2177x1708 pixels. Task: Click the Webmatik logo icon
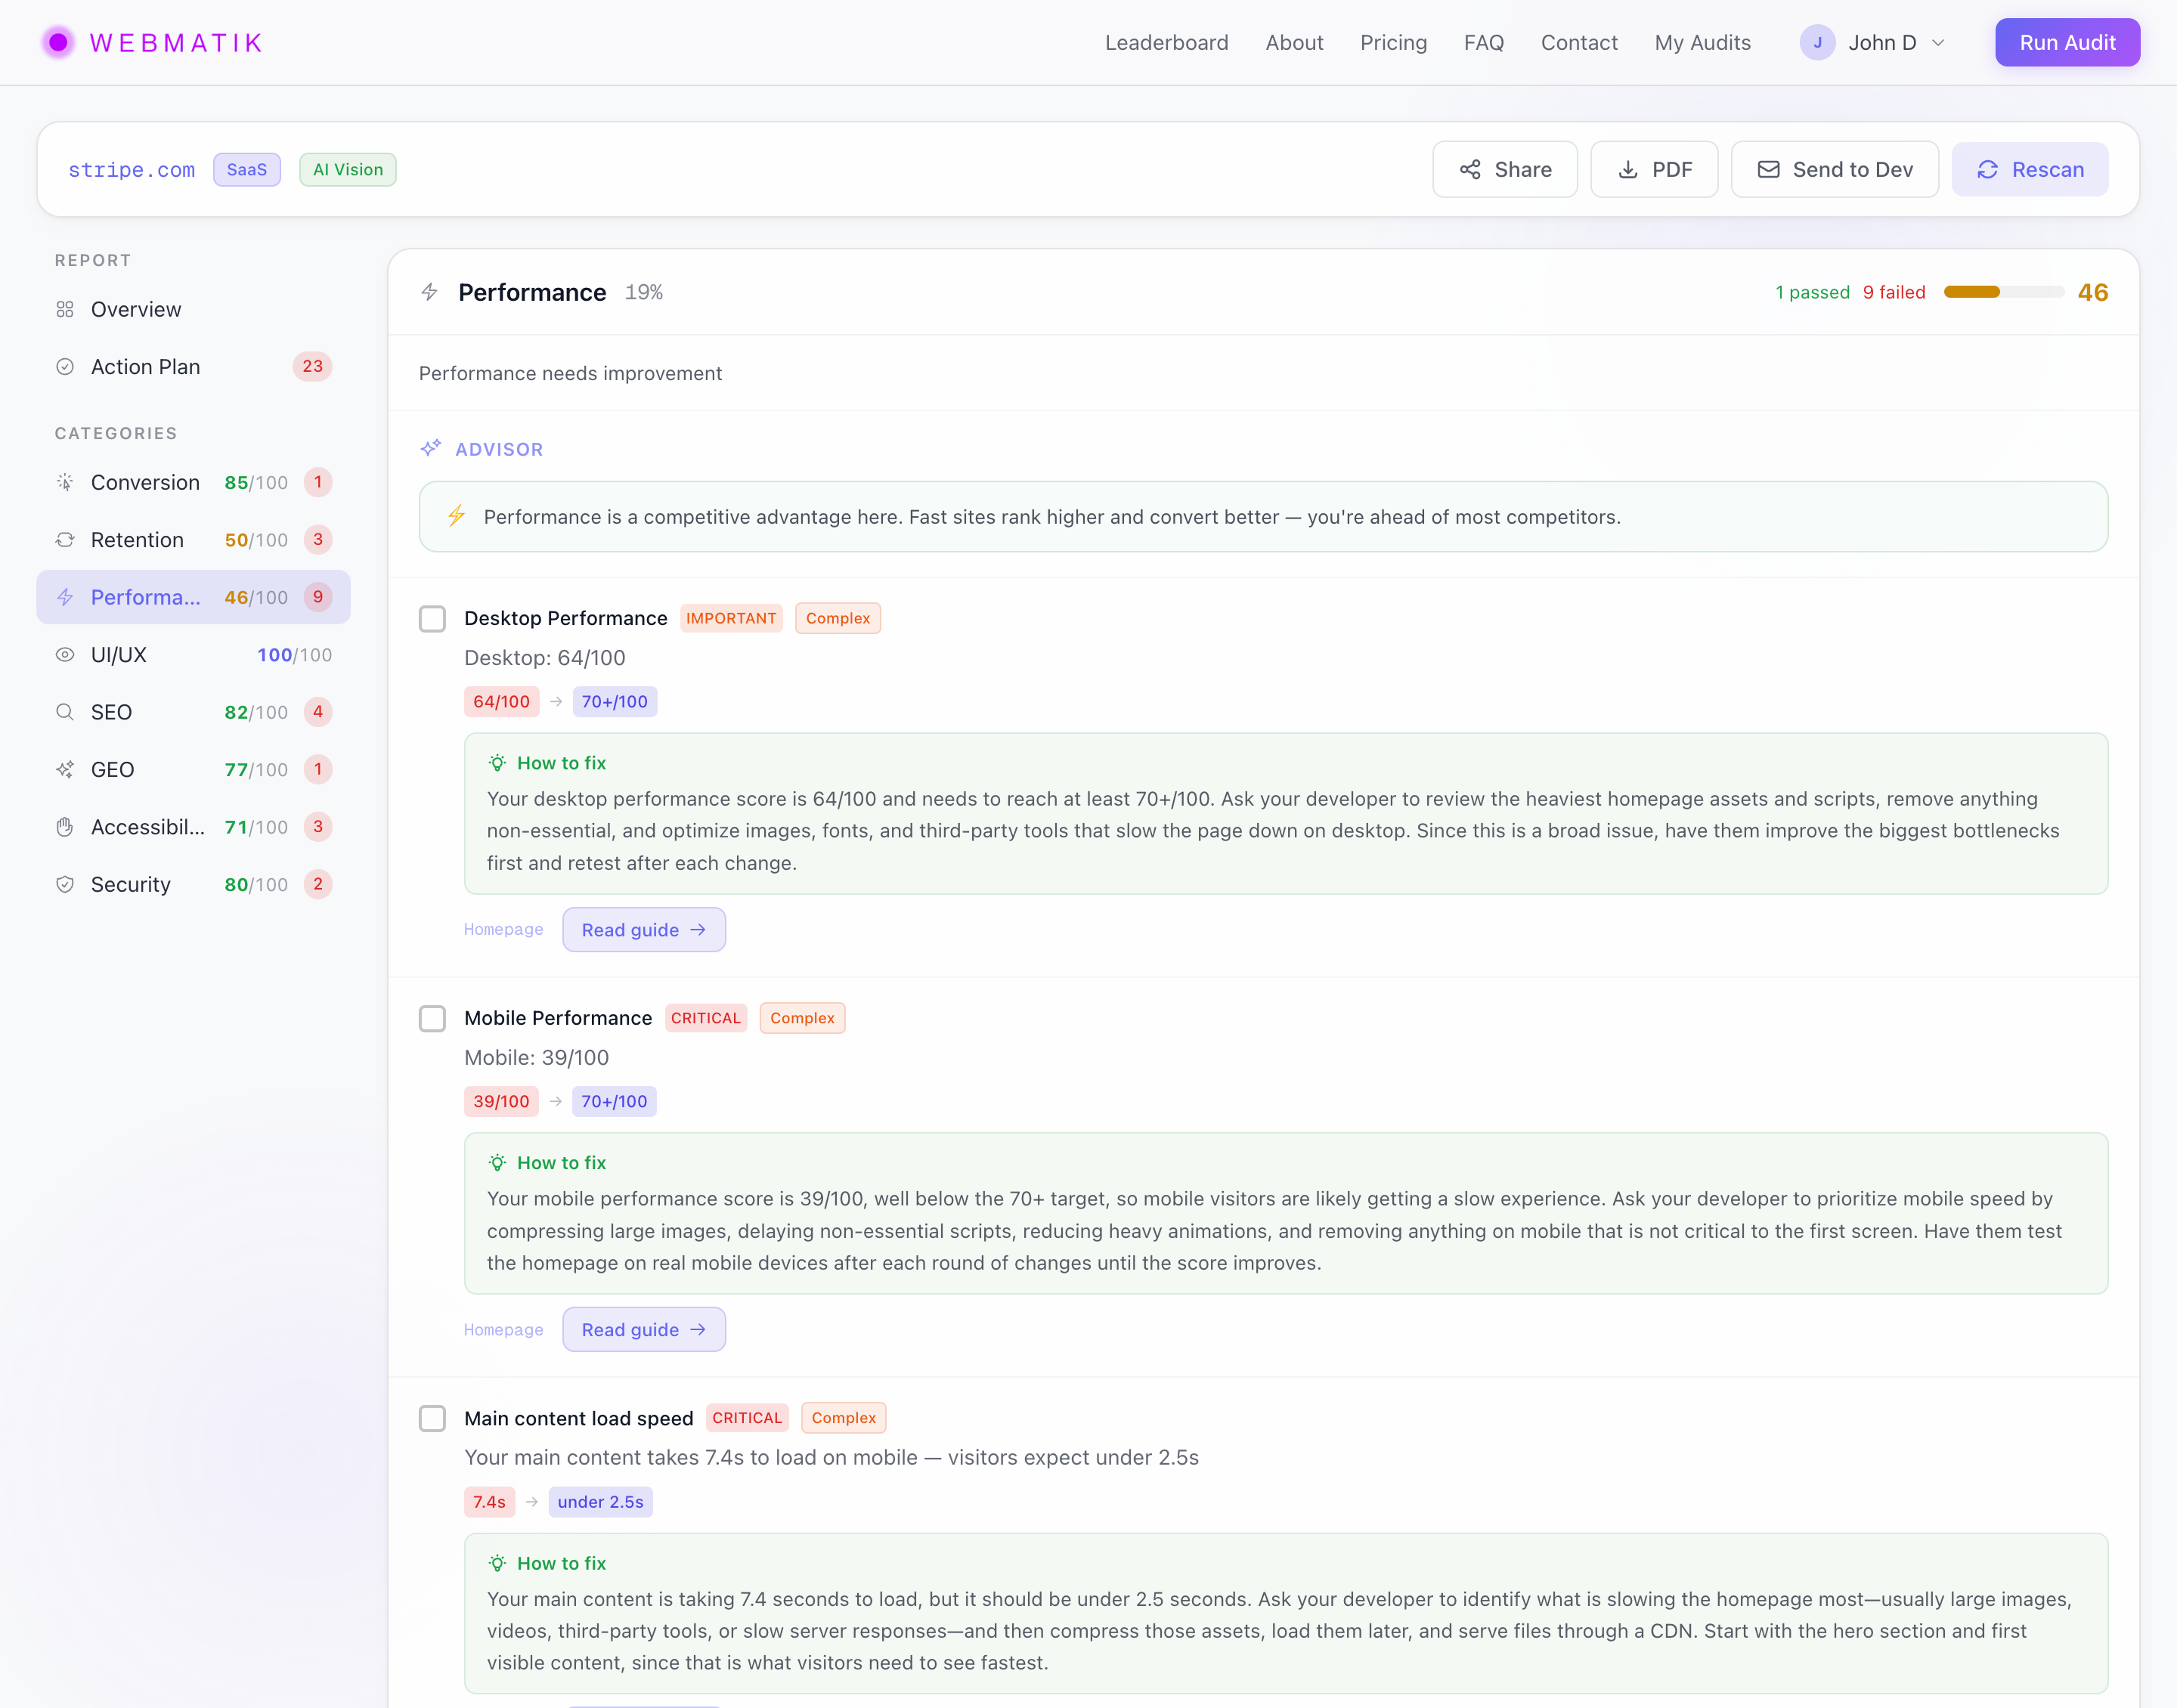(58, 42)
